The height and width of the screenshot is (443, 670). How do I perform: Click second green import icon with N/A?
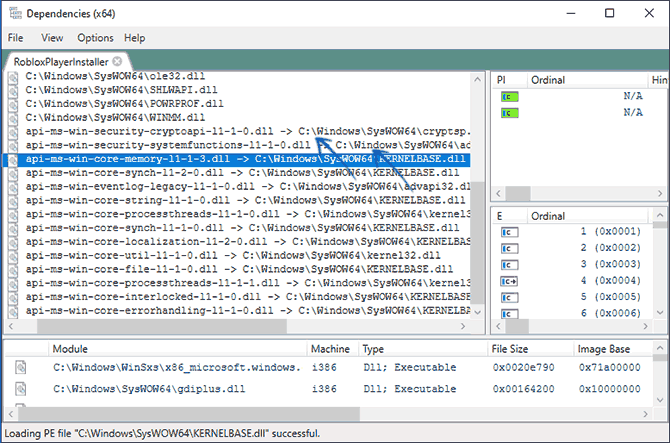(510, 113)
